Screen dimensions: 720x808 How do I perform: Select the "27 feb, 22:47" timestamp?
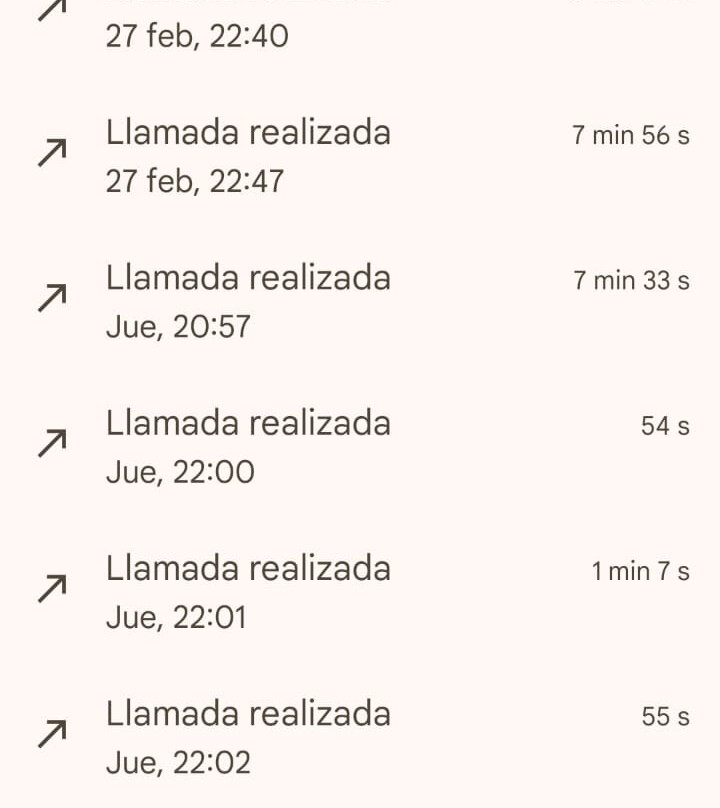click(x=195, y=182)
